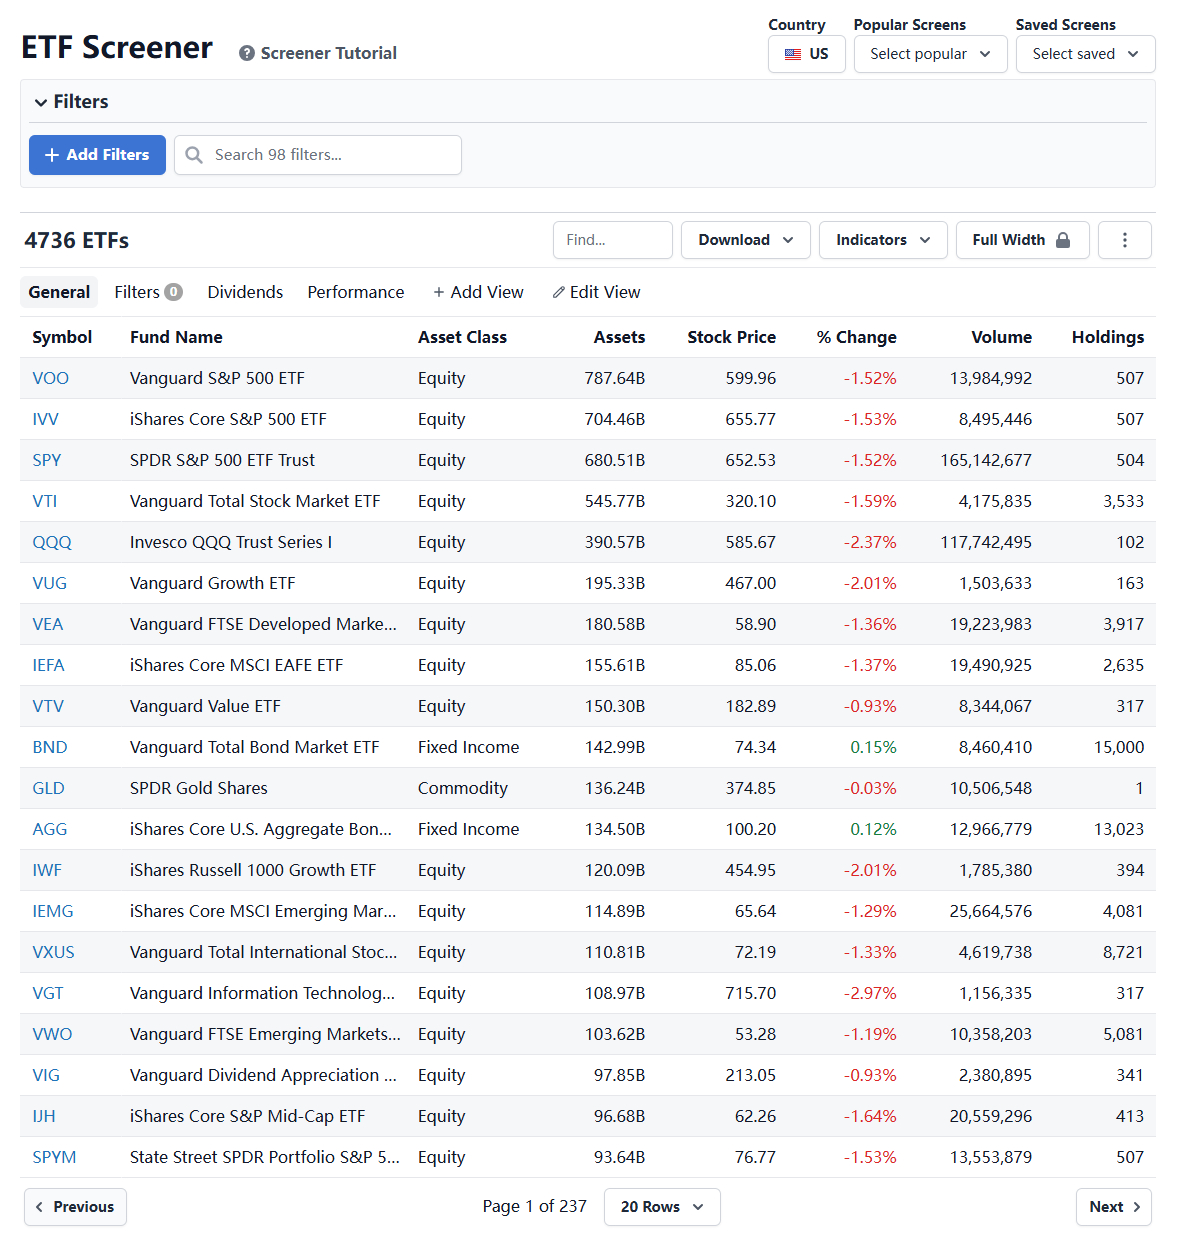Click the SPDR Gold Shares fund name
1181x1243 pixels.
coord(199,788)
